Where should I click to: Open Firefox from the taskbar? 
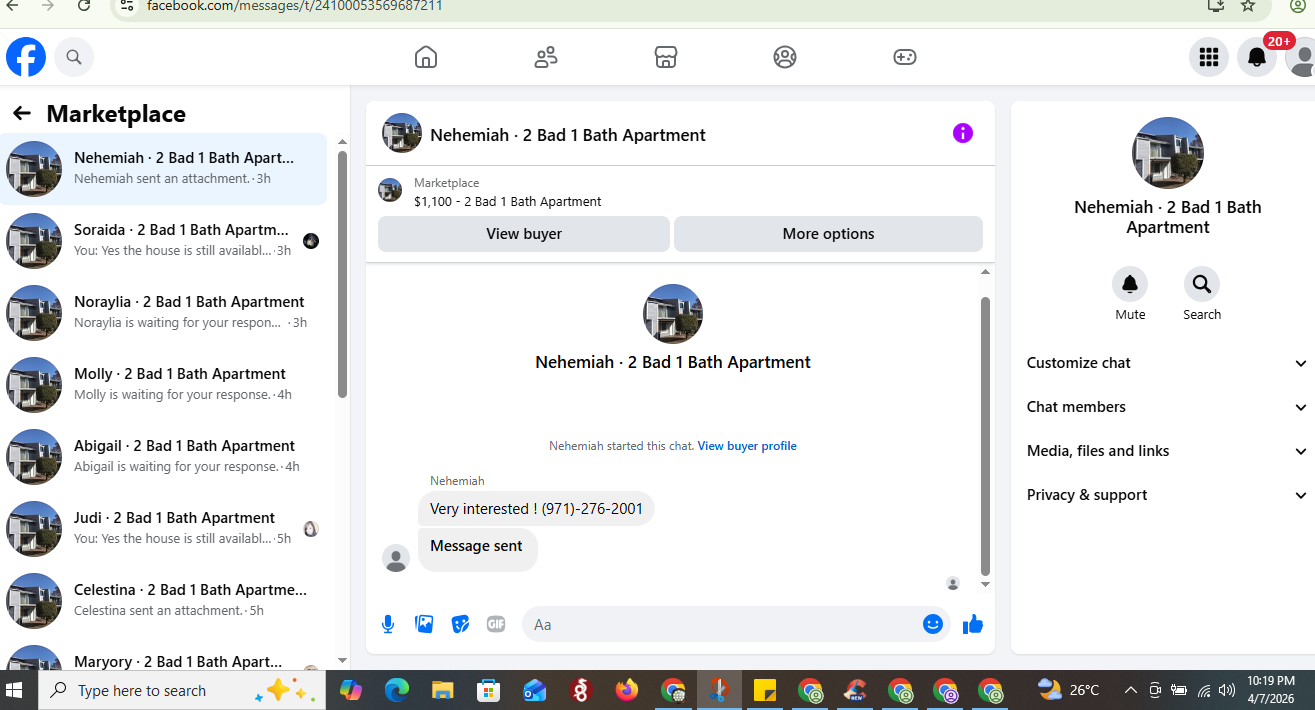[x=627, y=690]
